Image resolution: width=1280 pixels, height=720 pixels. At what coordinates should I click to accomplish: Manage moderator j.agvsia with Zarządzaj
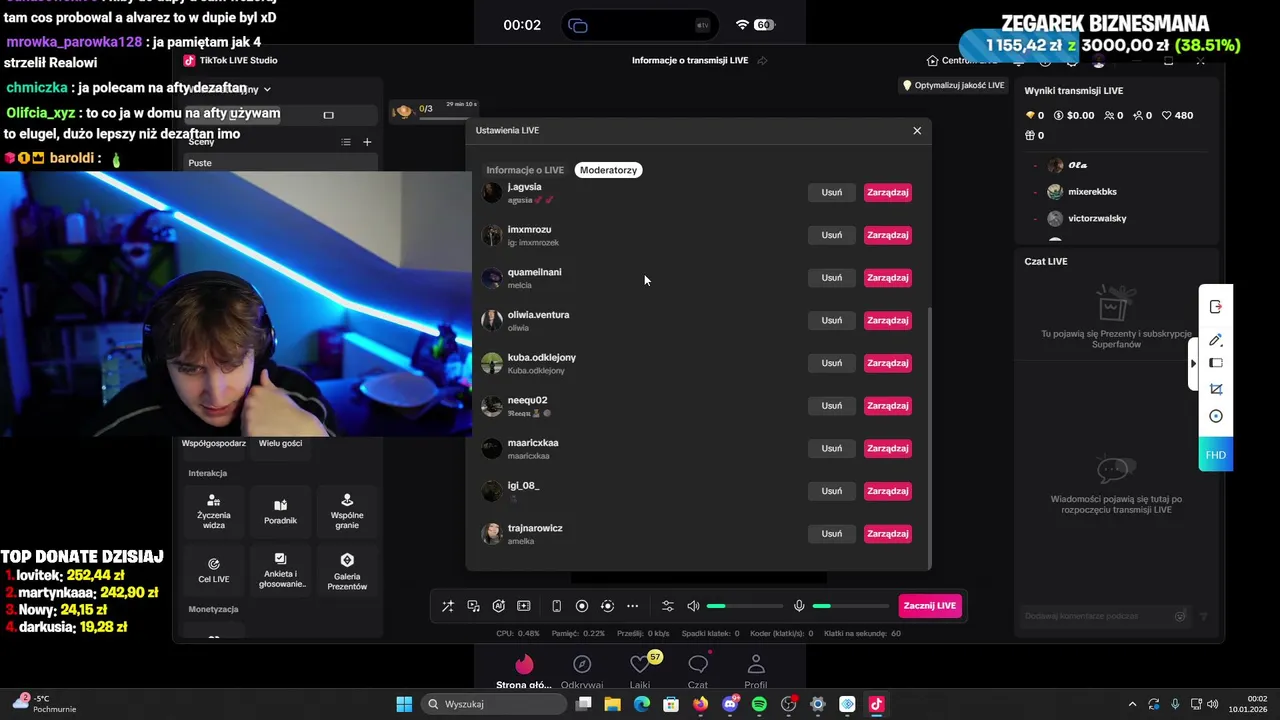pos(888,192)
